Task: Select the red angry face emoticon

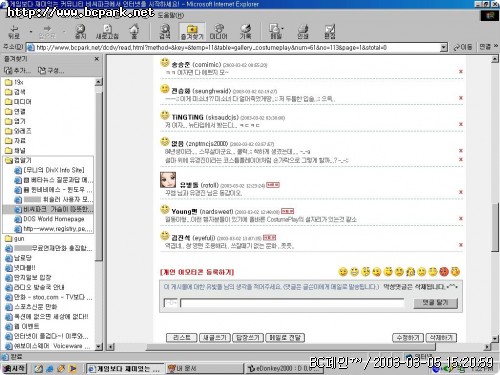Action: [444, 272]
